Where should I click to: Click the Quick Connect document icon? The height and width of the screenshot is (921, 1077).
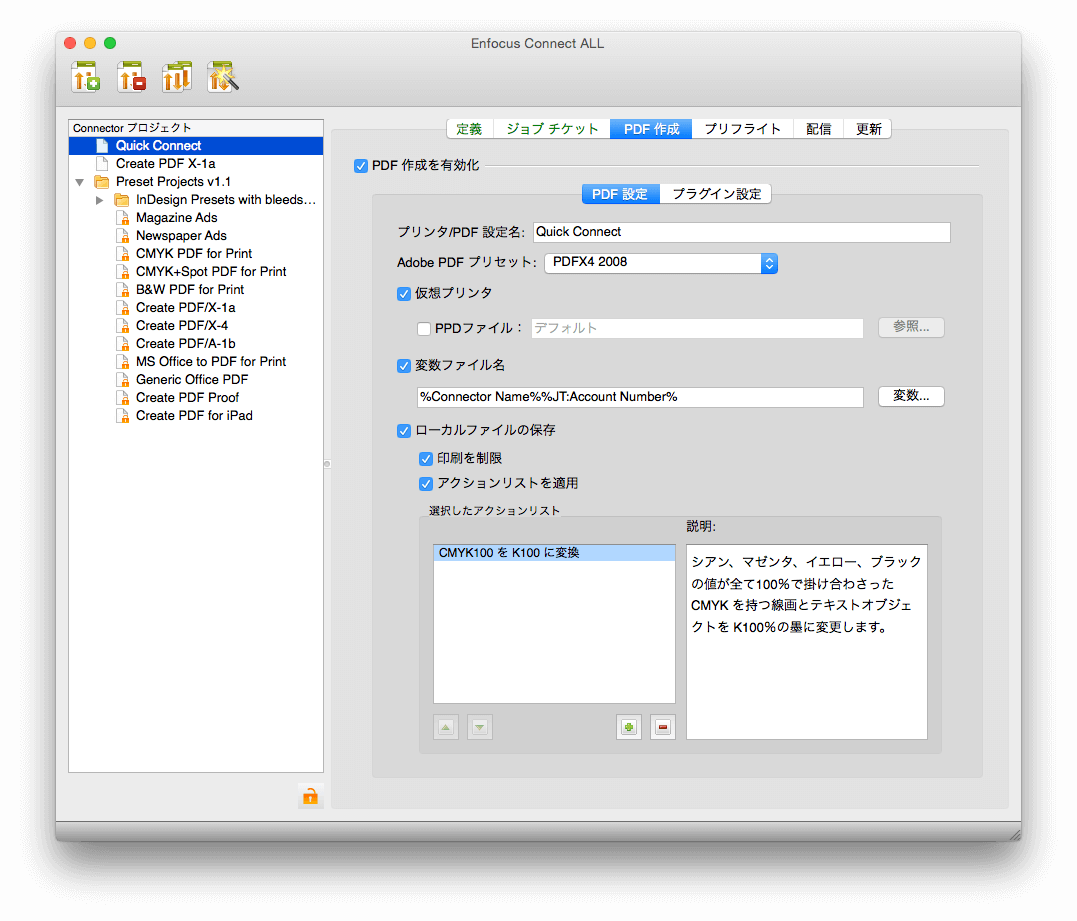[x=102, y=146]
